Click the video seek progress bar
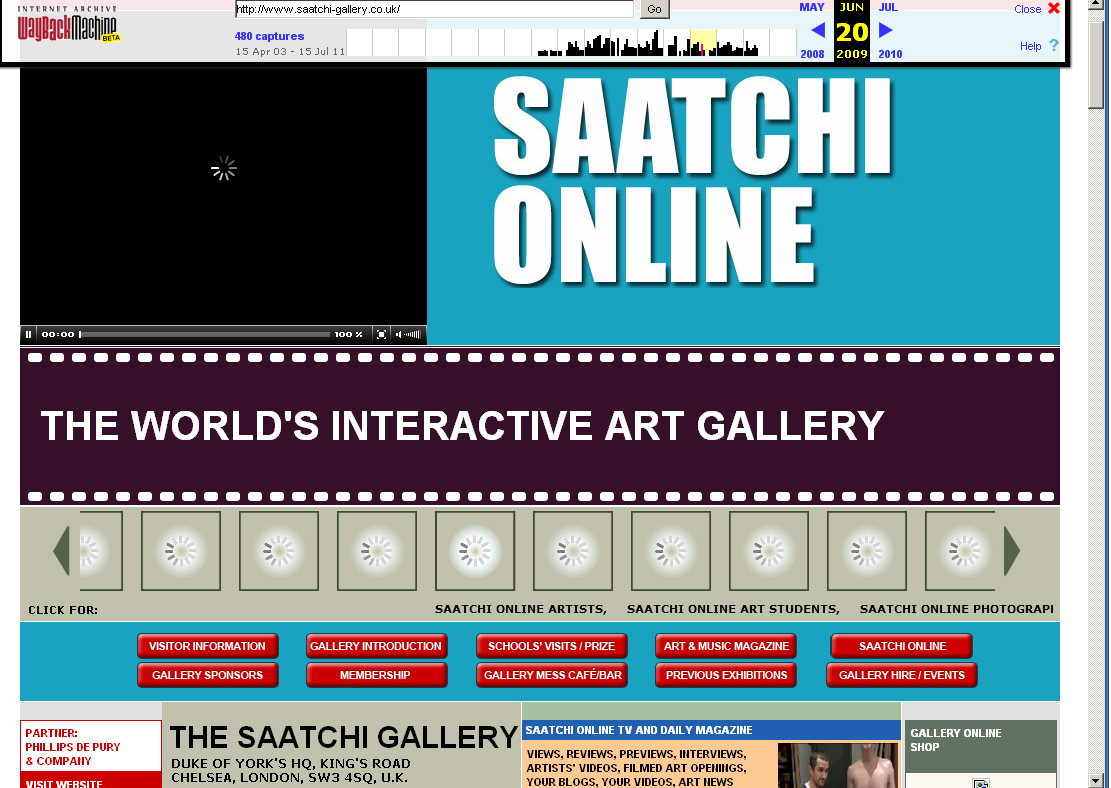Image resolution: width=1111 pixels, height=788 pixels. tap(204, 335)
